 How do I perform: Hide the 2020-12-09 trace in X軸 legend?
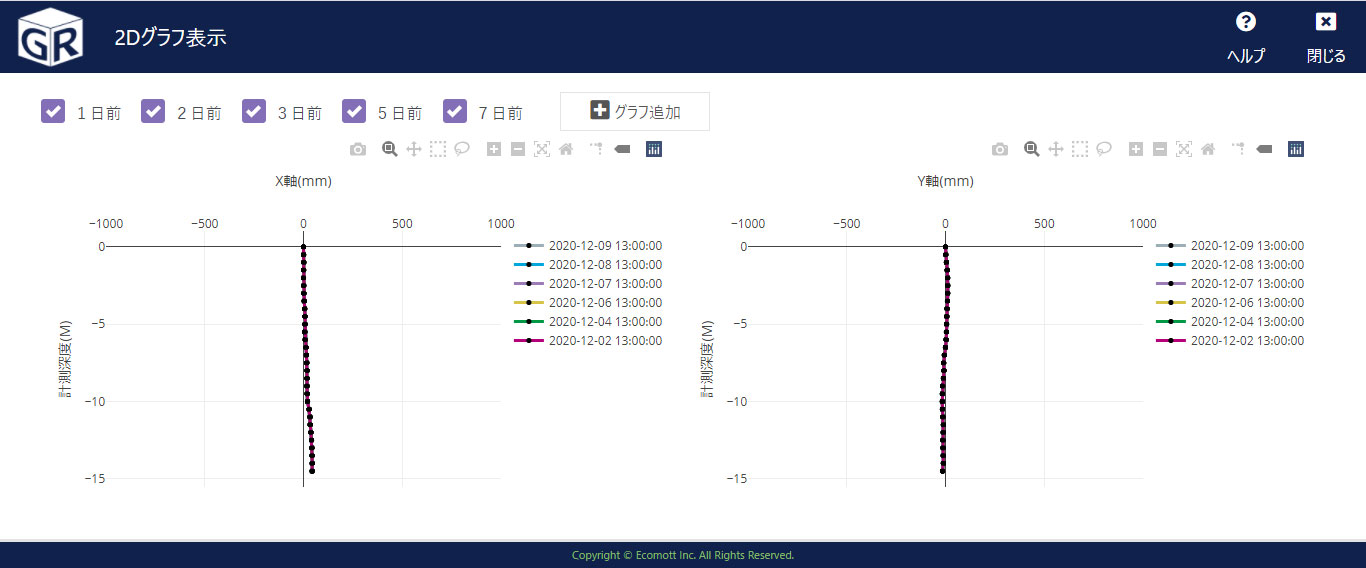click(x=588, y=246)
